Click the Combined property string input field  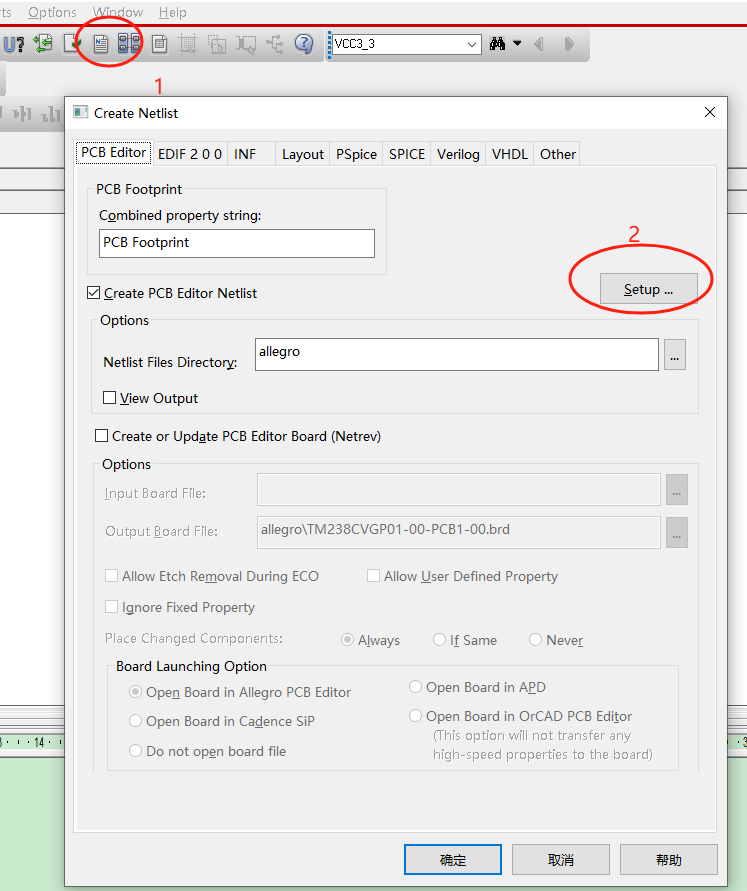click(237, 243)
